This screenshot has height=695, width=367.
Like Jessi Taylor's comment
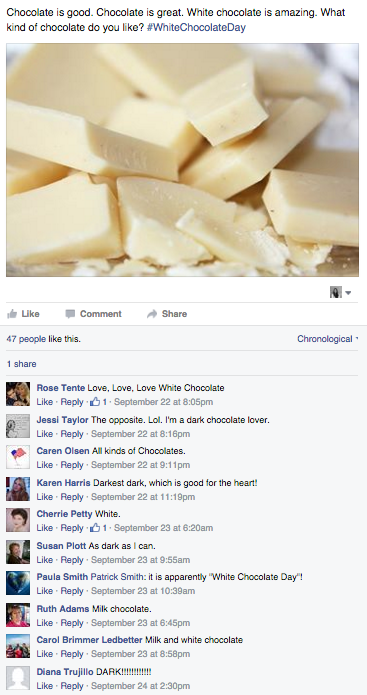click(x=45, y=434)
